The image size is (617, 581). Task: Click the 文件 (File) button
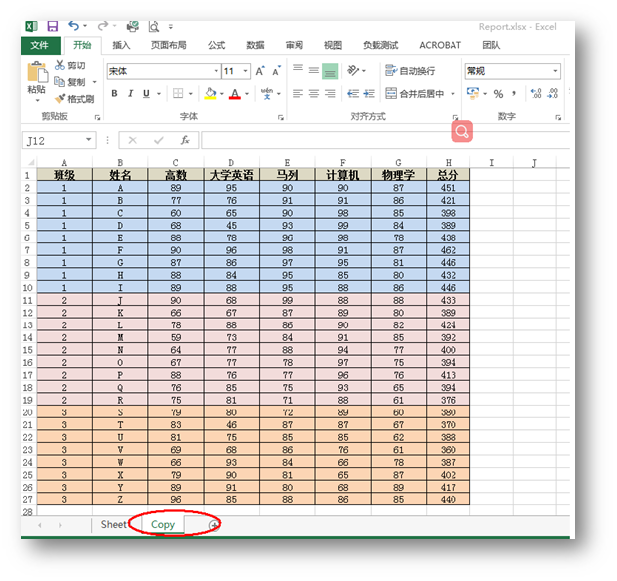click(x=39, y=45)
